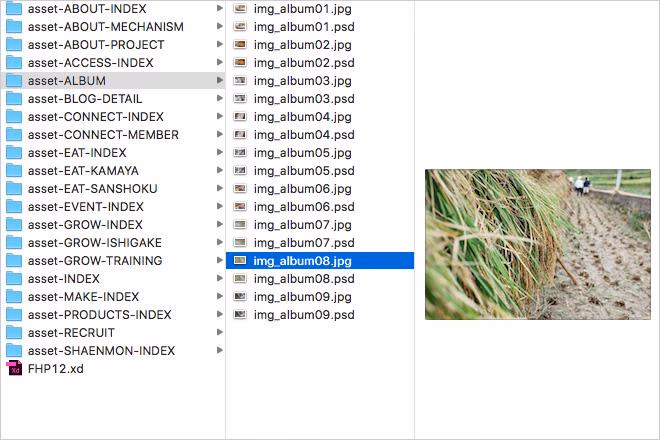Viewport: 660px width, 440px height.
Task: Select the img_album01.jpg file icon
Action: tap(240, 8)
